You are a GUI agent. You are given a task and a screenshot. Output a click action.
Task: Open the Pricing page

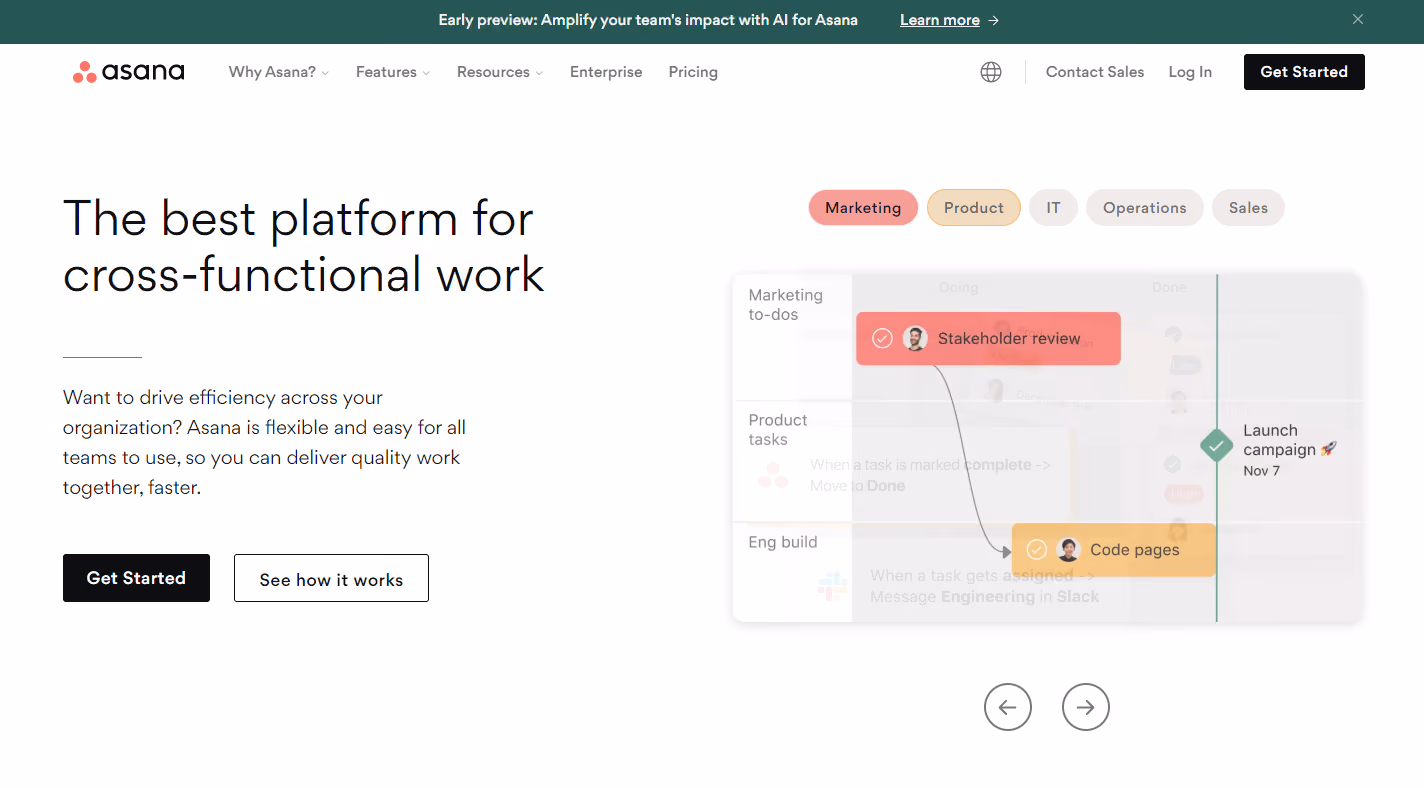(693, 72)
